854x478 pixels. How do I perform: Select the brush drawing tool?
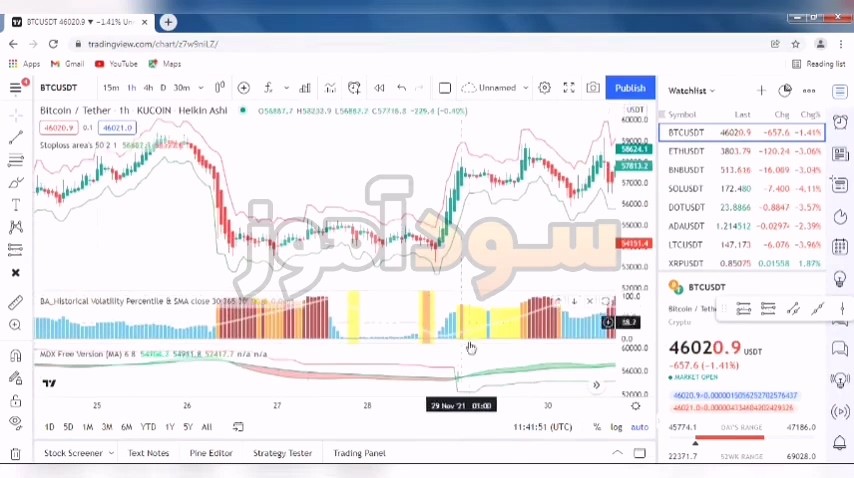tap(16, 182)
